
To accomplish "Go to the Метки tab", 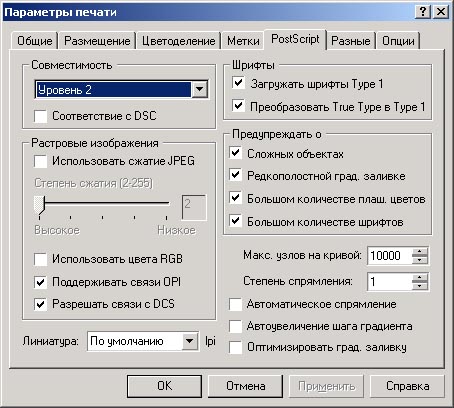I will coord(243,41).
